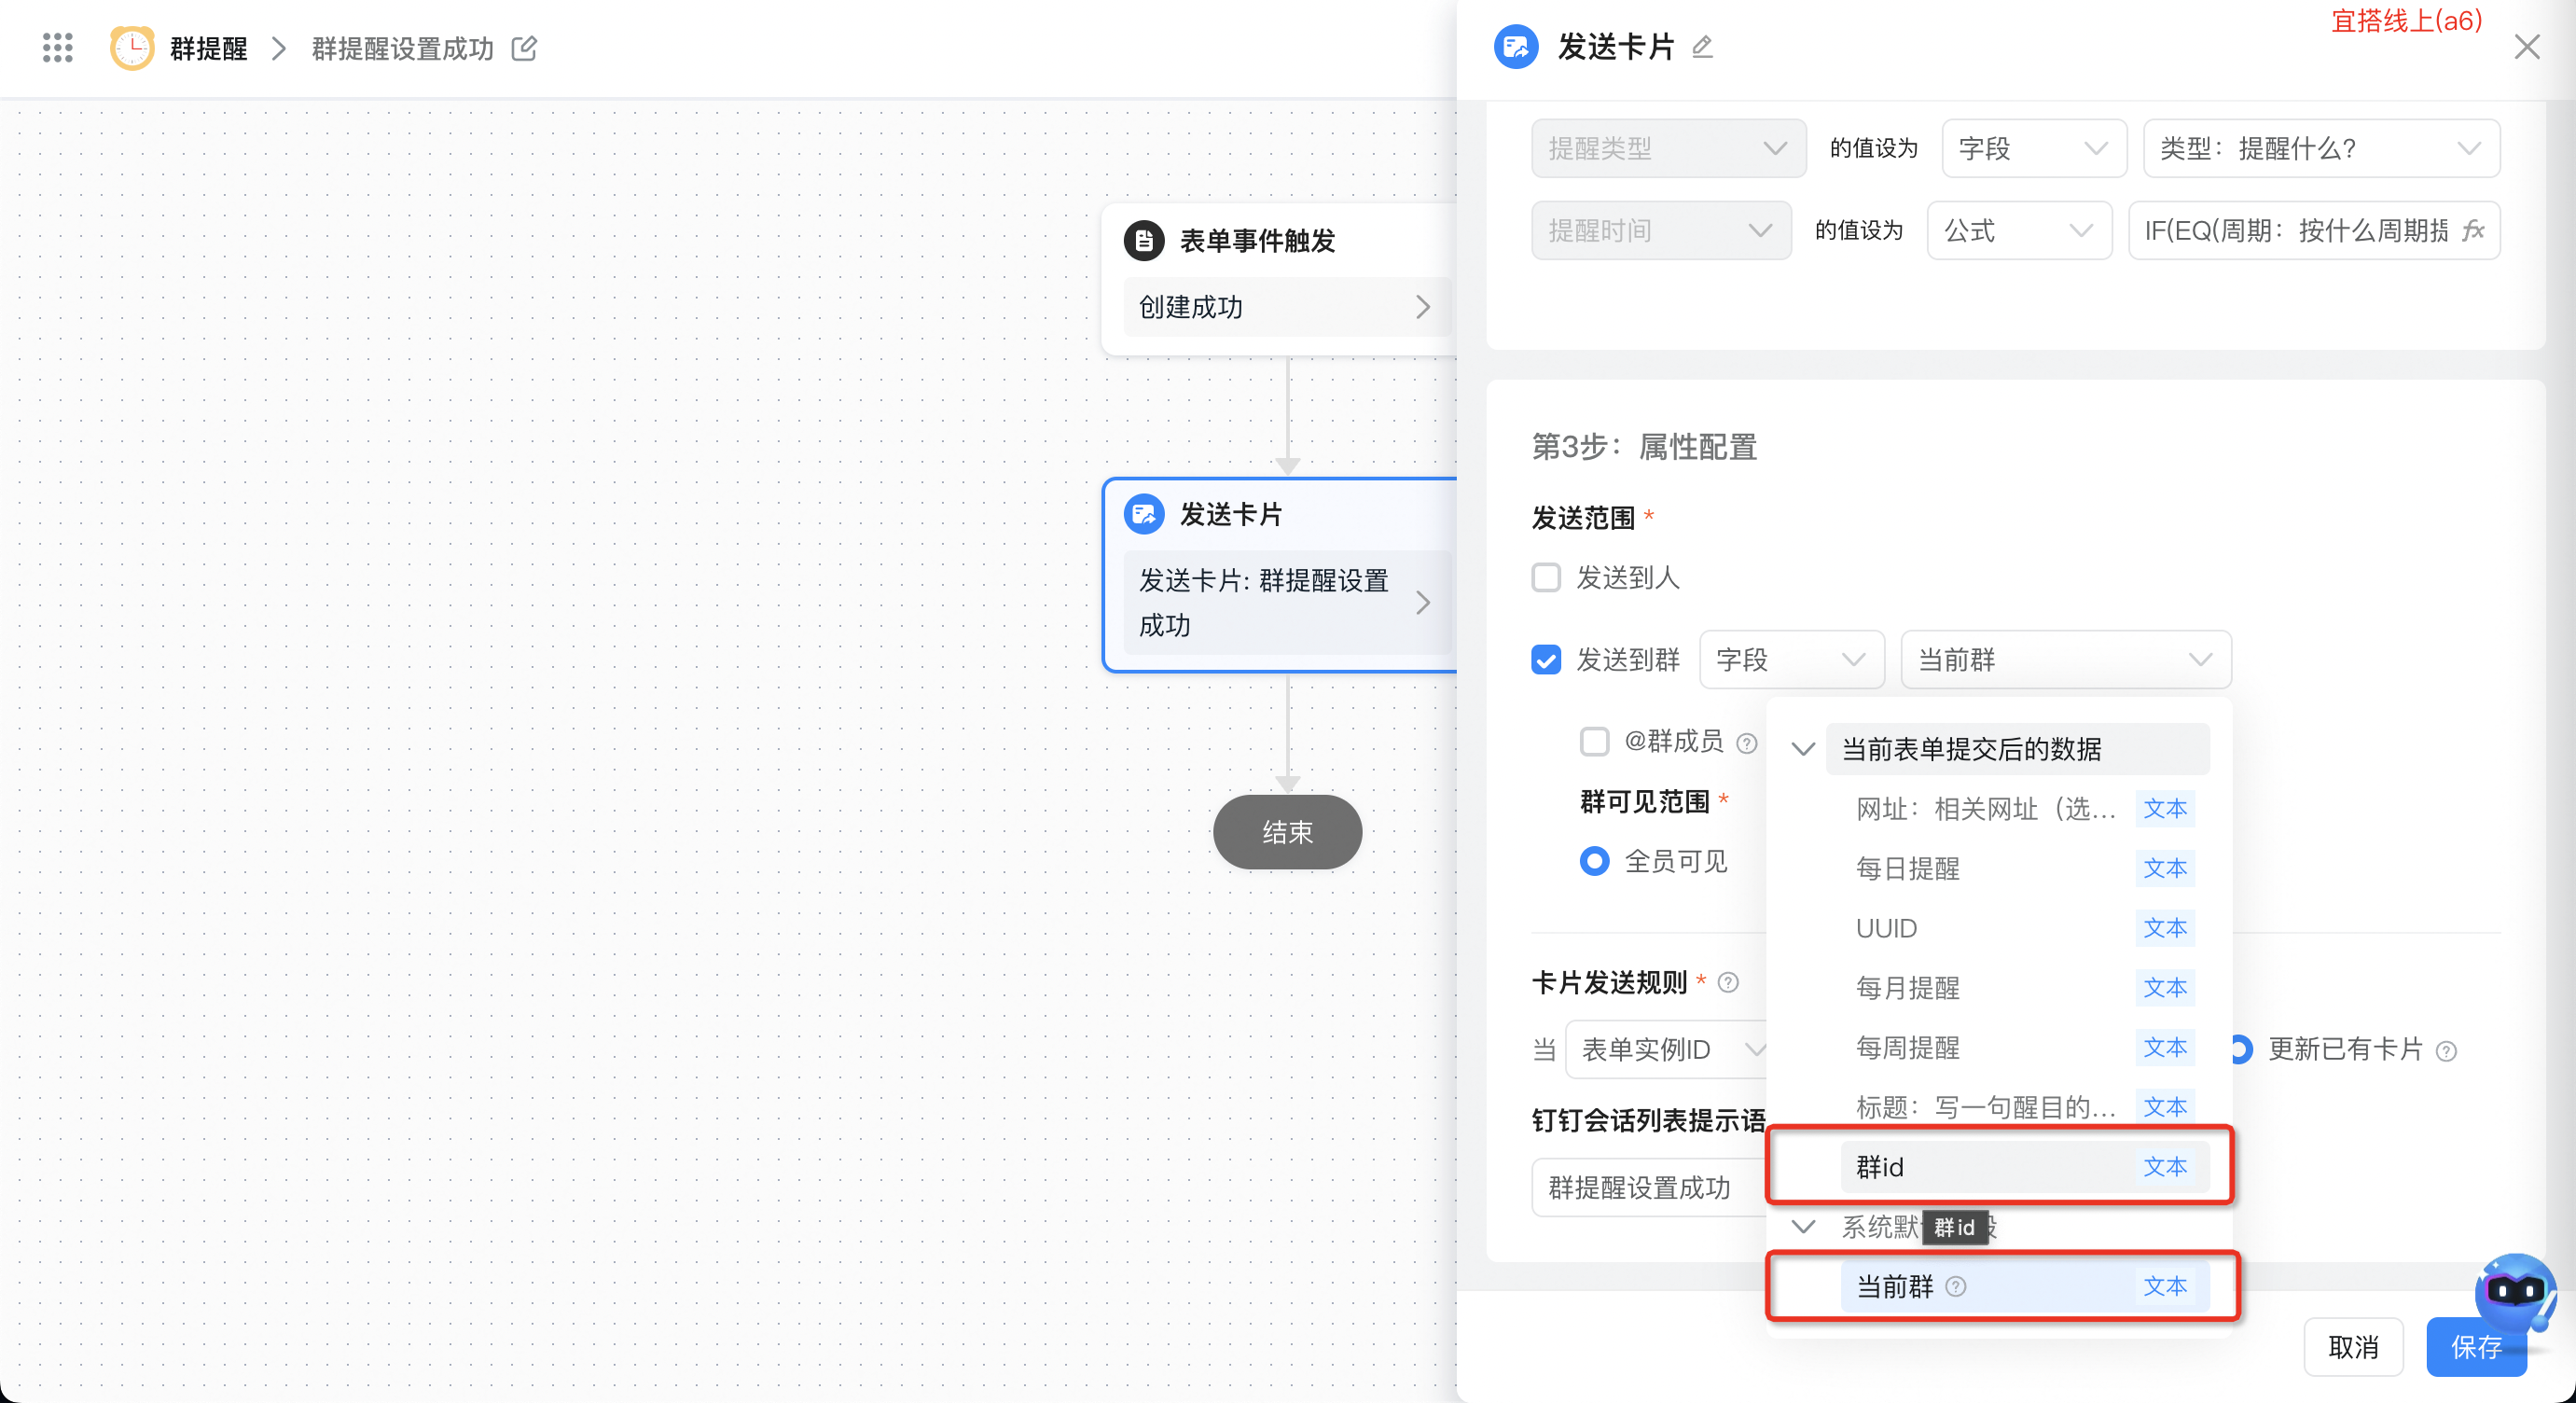Image resolution: width=2576 pixels, height=1403 pixels.
Task: Close the 发送卡片 panel
Action: (2527, 47)
